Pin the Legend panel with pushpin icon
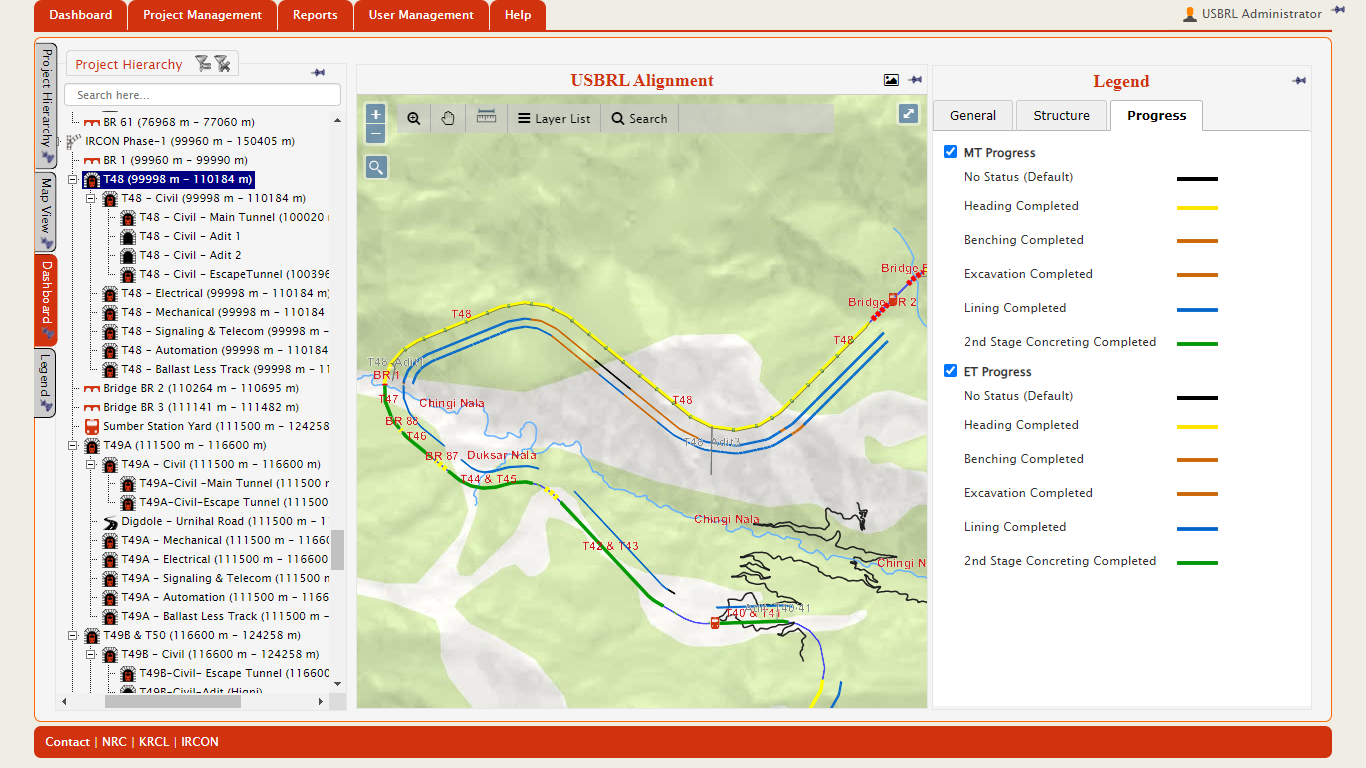The height and width of the screenshot is (768, 1366). [x=1298, y=80]
